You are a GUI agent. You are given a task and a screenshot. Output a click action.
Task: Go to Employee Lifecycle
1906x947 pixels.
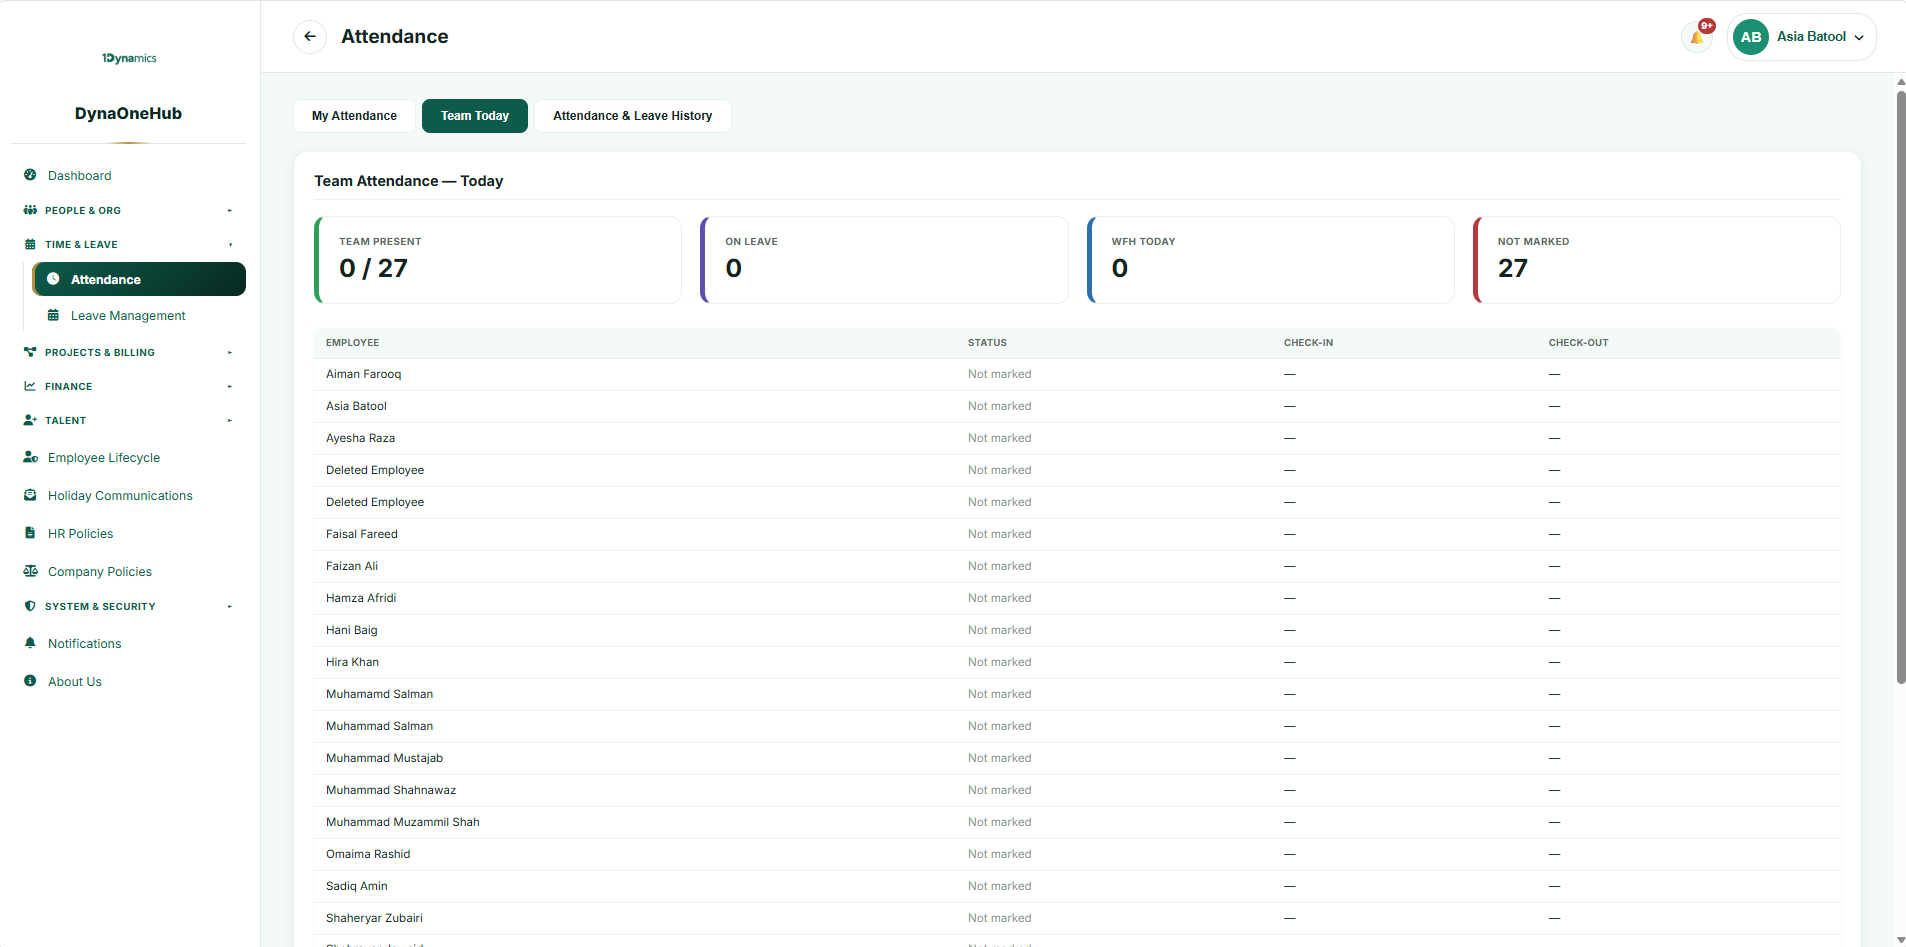click(x=104, y=457)
